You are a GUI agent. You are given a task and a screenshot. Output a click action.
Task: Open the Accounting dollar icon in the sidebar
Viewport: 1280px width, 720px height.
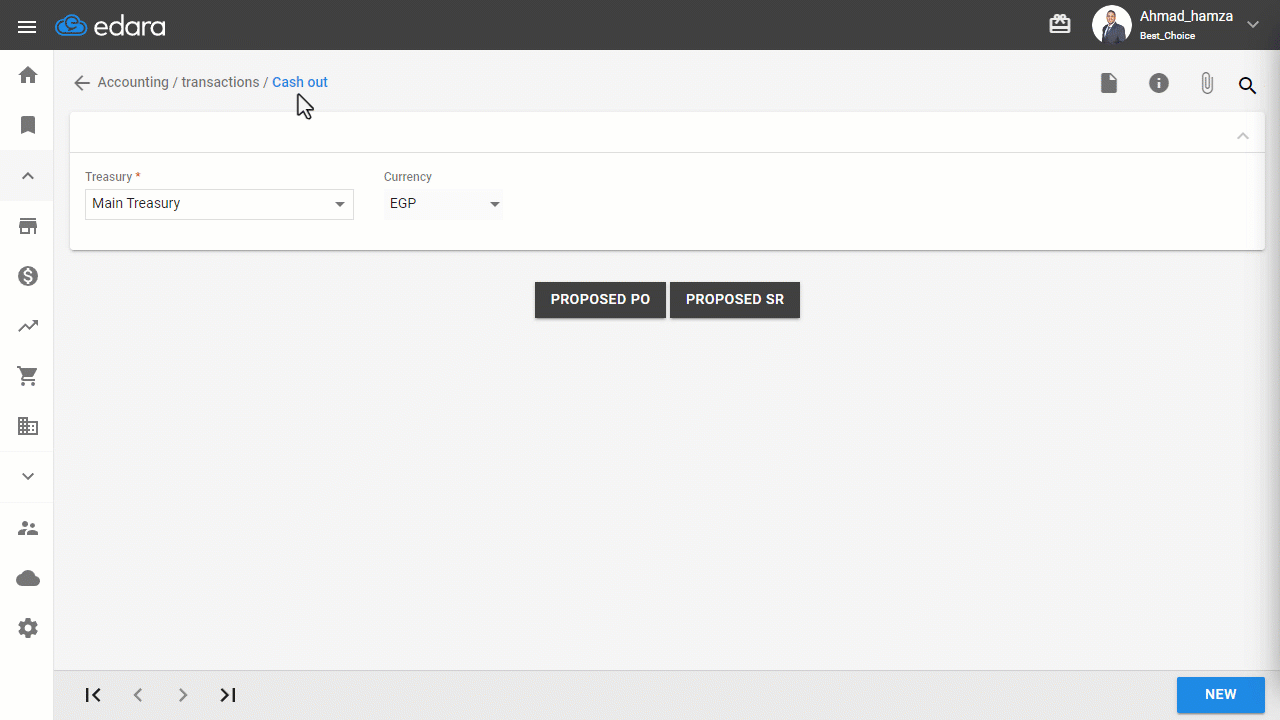coord(28,276)
